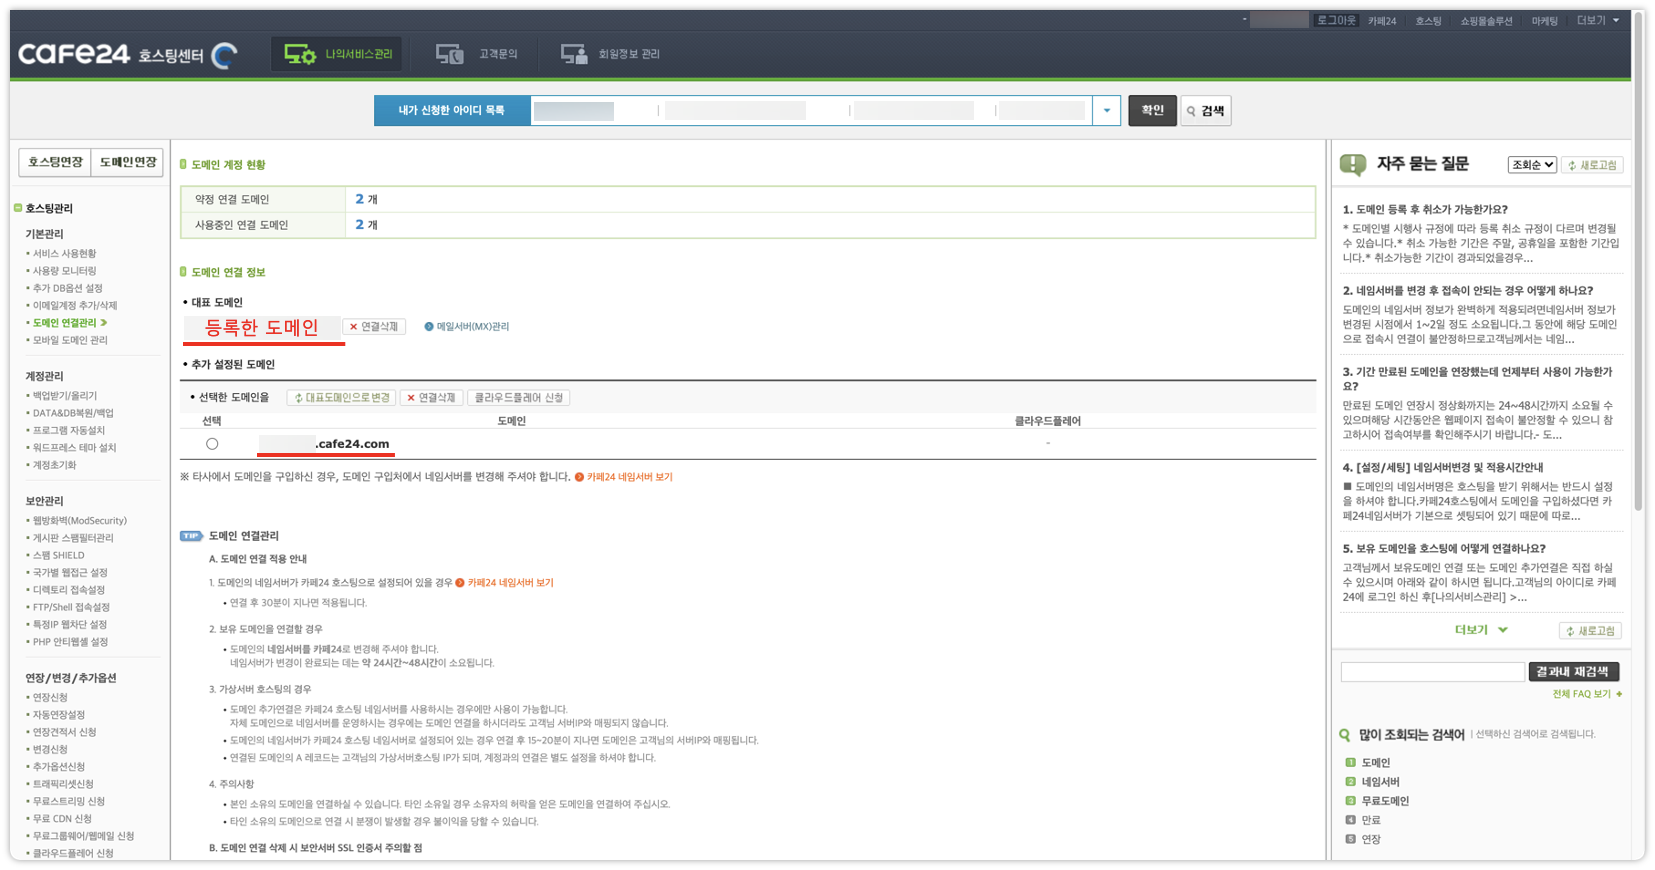Click the 로그아웃 button in top bar
The width and height of the screenshot is (1655, 870).
tap(1336, 20)
